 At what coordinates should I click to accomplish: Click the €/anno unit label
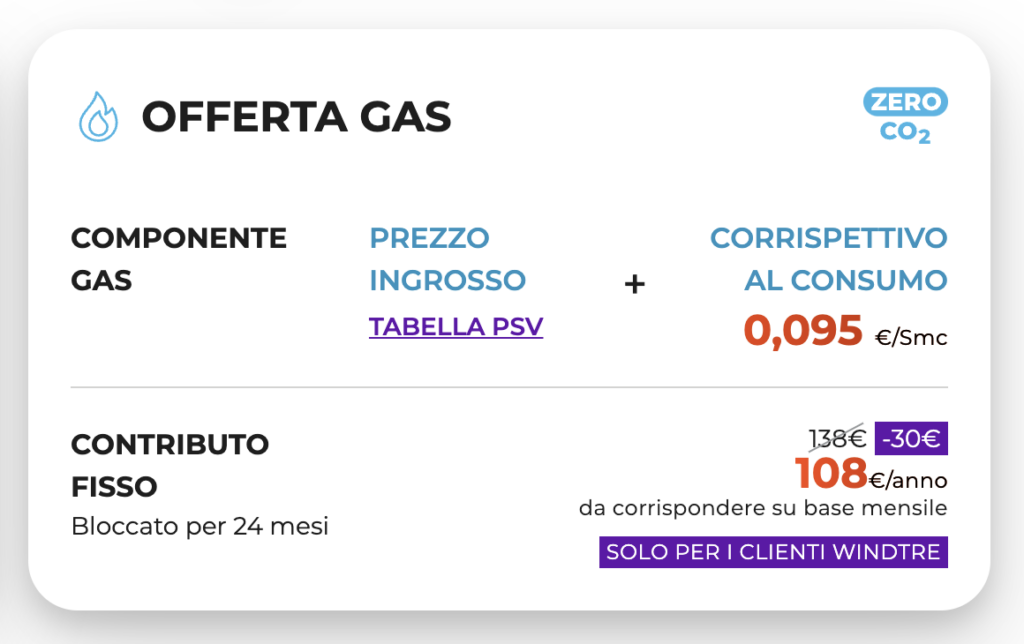point(908,481)
